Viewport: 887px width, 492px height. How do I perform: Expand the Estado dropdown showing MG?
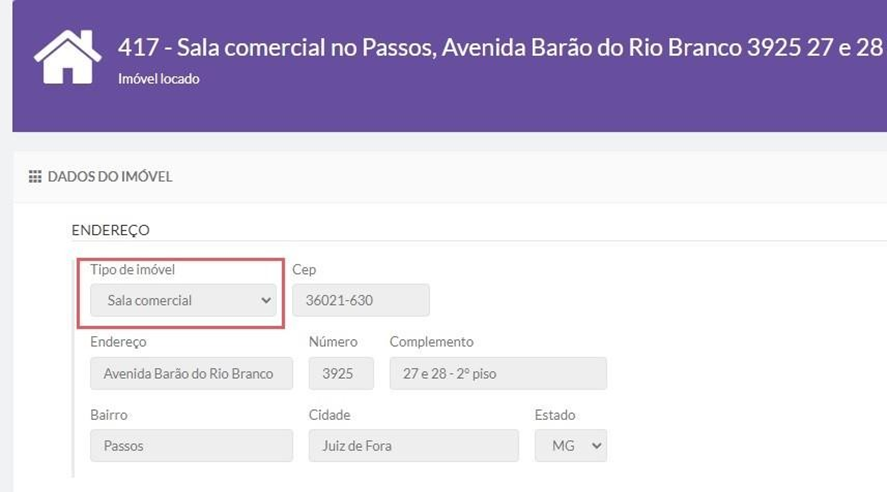pyautogui.click(x=570, y=446)
